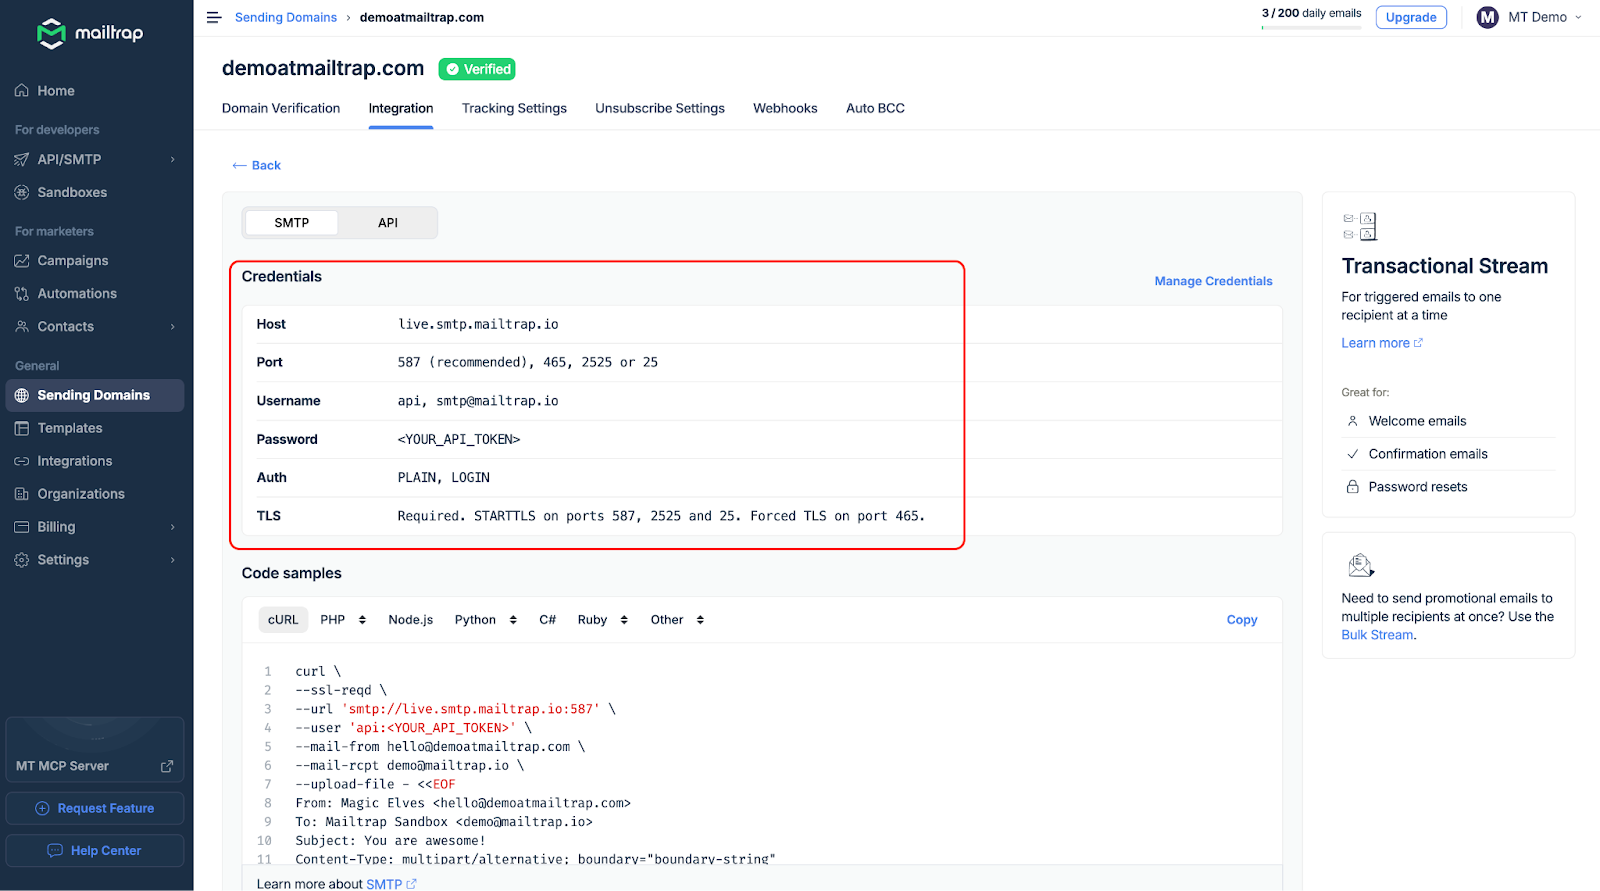Open the MT Demo account dropdown arrow
The image size is (1600, 891).
click(x=1579, y=17)
